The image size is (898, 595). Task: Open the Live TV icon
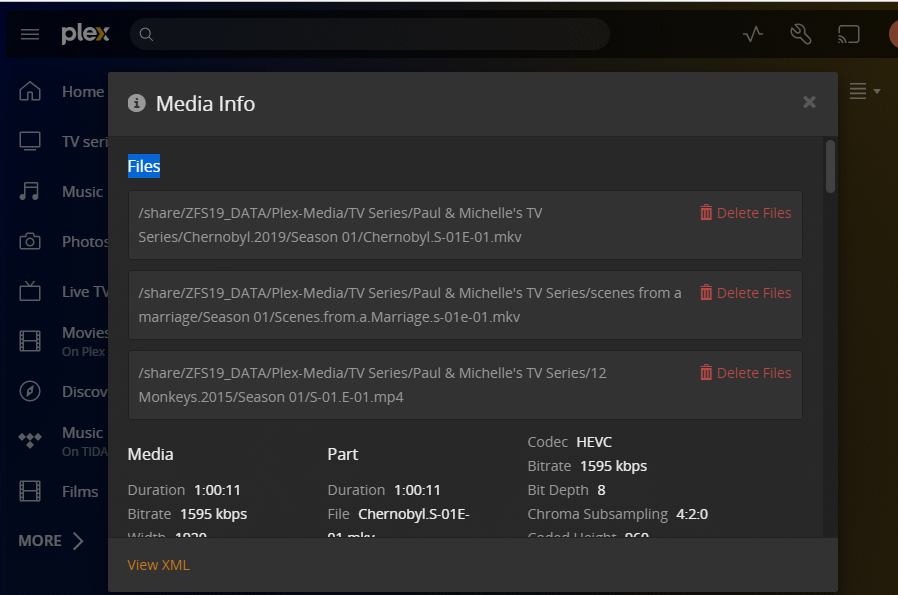coord(30,291)
